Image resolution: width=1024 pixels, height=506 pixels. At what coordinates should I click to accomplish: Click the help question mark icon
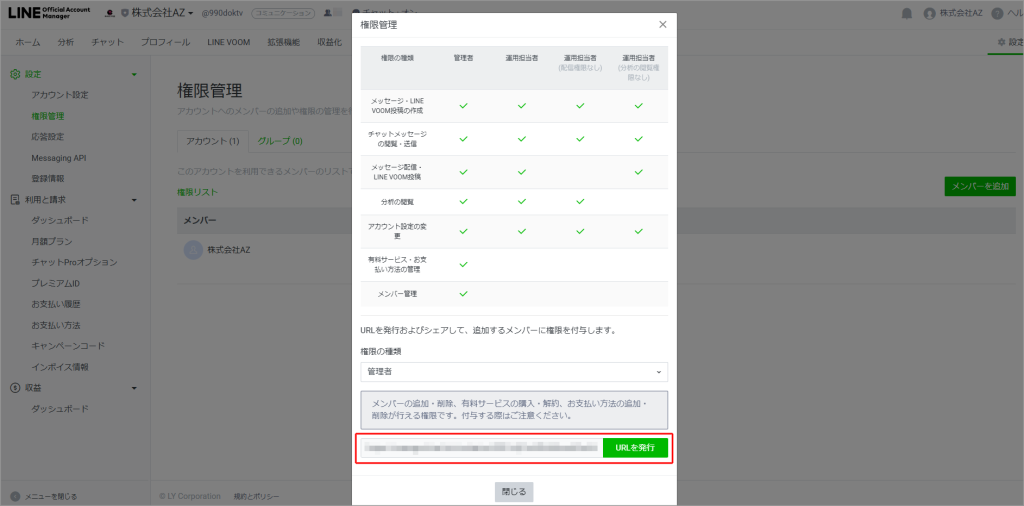(997, 13)
